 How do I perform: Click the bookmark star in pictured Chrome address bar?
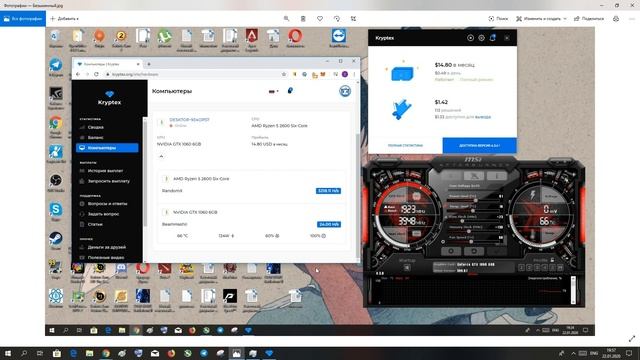pos(284,74)
